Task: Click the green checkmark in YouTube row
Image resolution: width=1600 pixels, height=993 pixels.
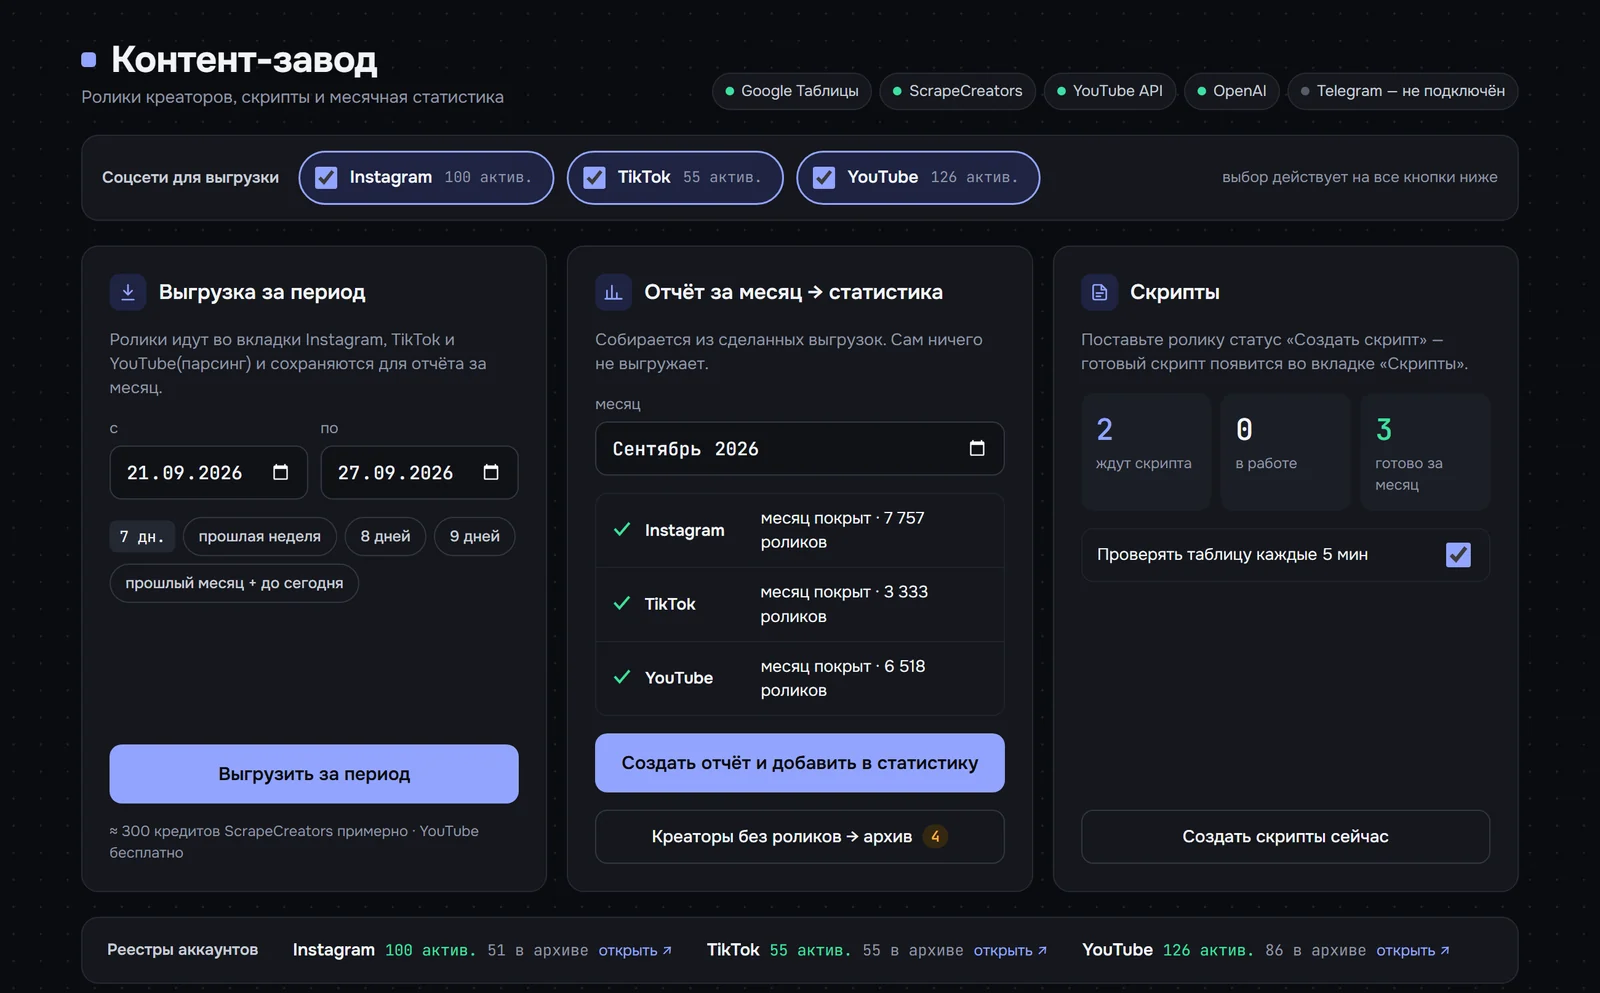Action: click(x=622, y=677)
